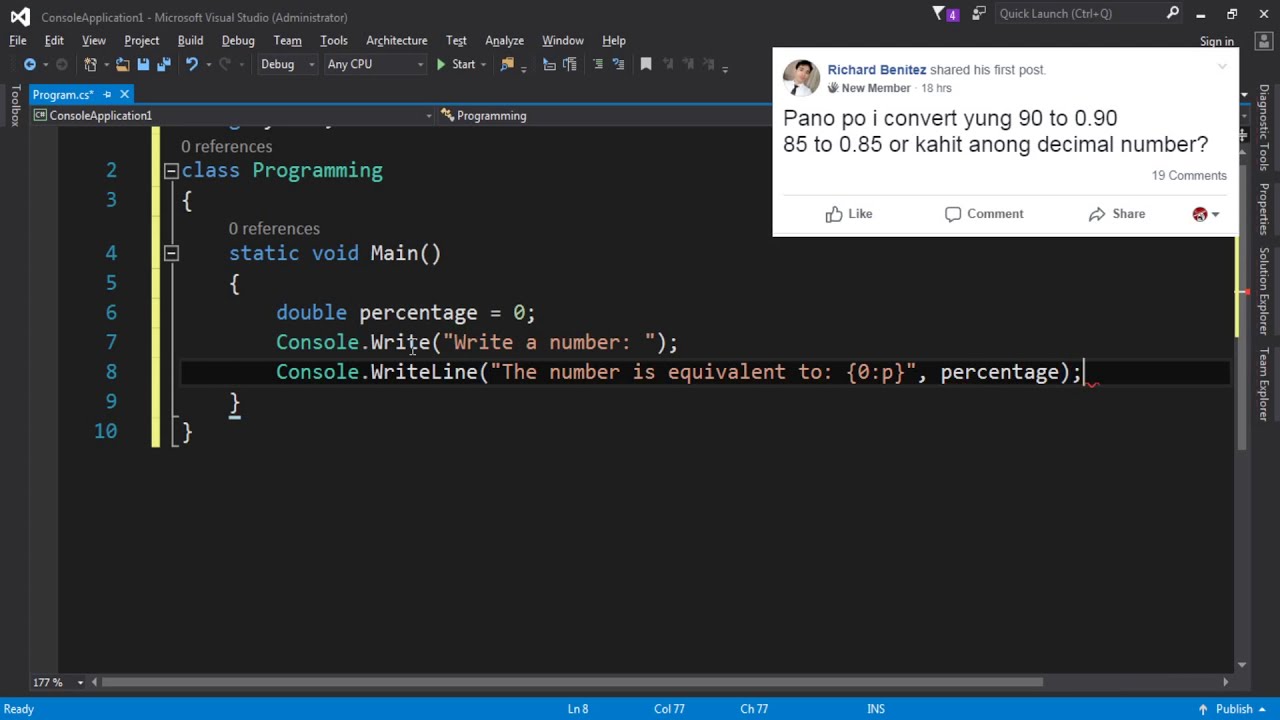Open the ConsoleApplication1 navigation dropdown
The width and height of the screenshot is (1280, 720).
tap(234, 116)
